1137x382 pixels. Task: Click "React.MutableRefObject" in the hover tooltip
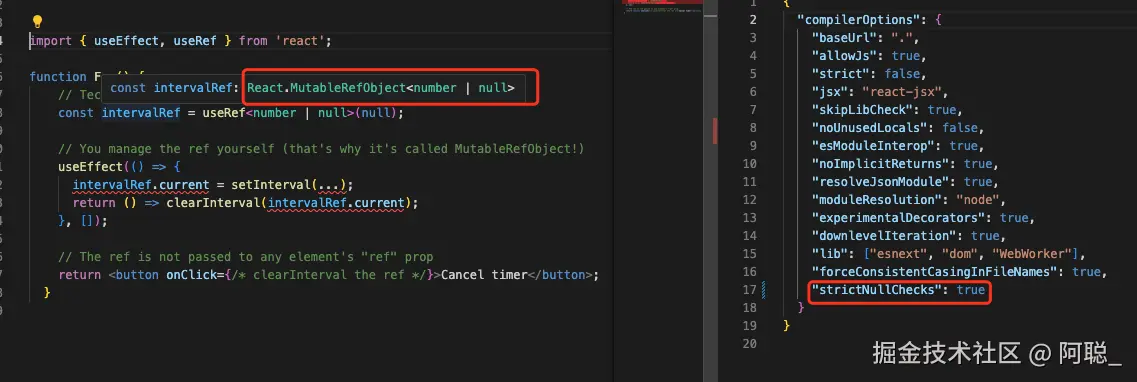point(326,88)
